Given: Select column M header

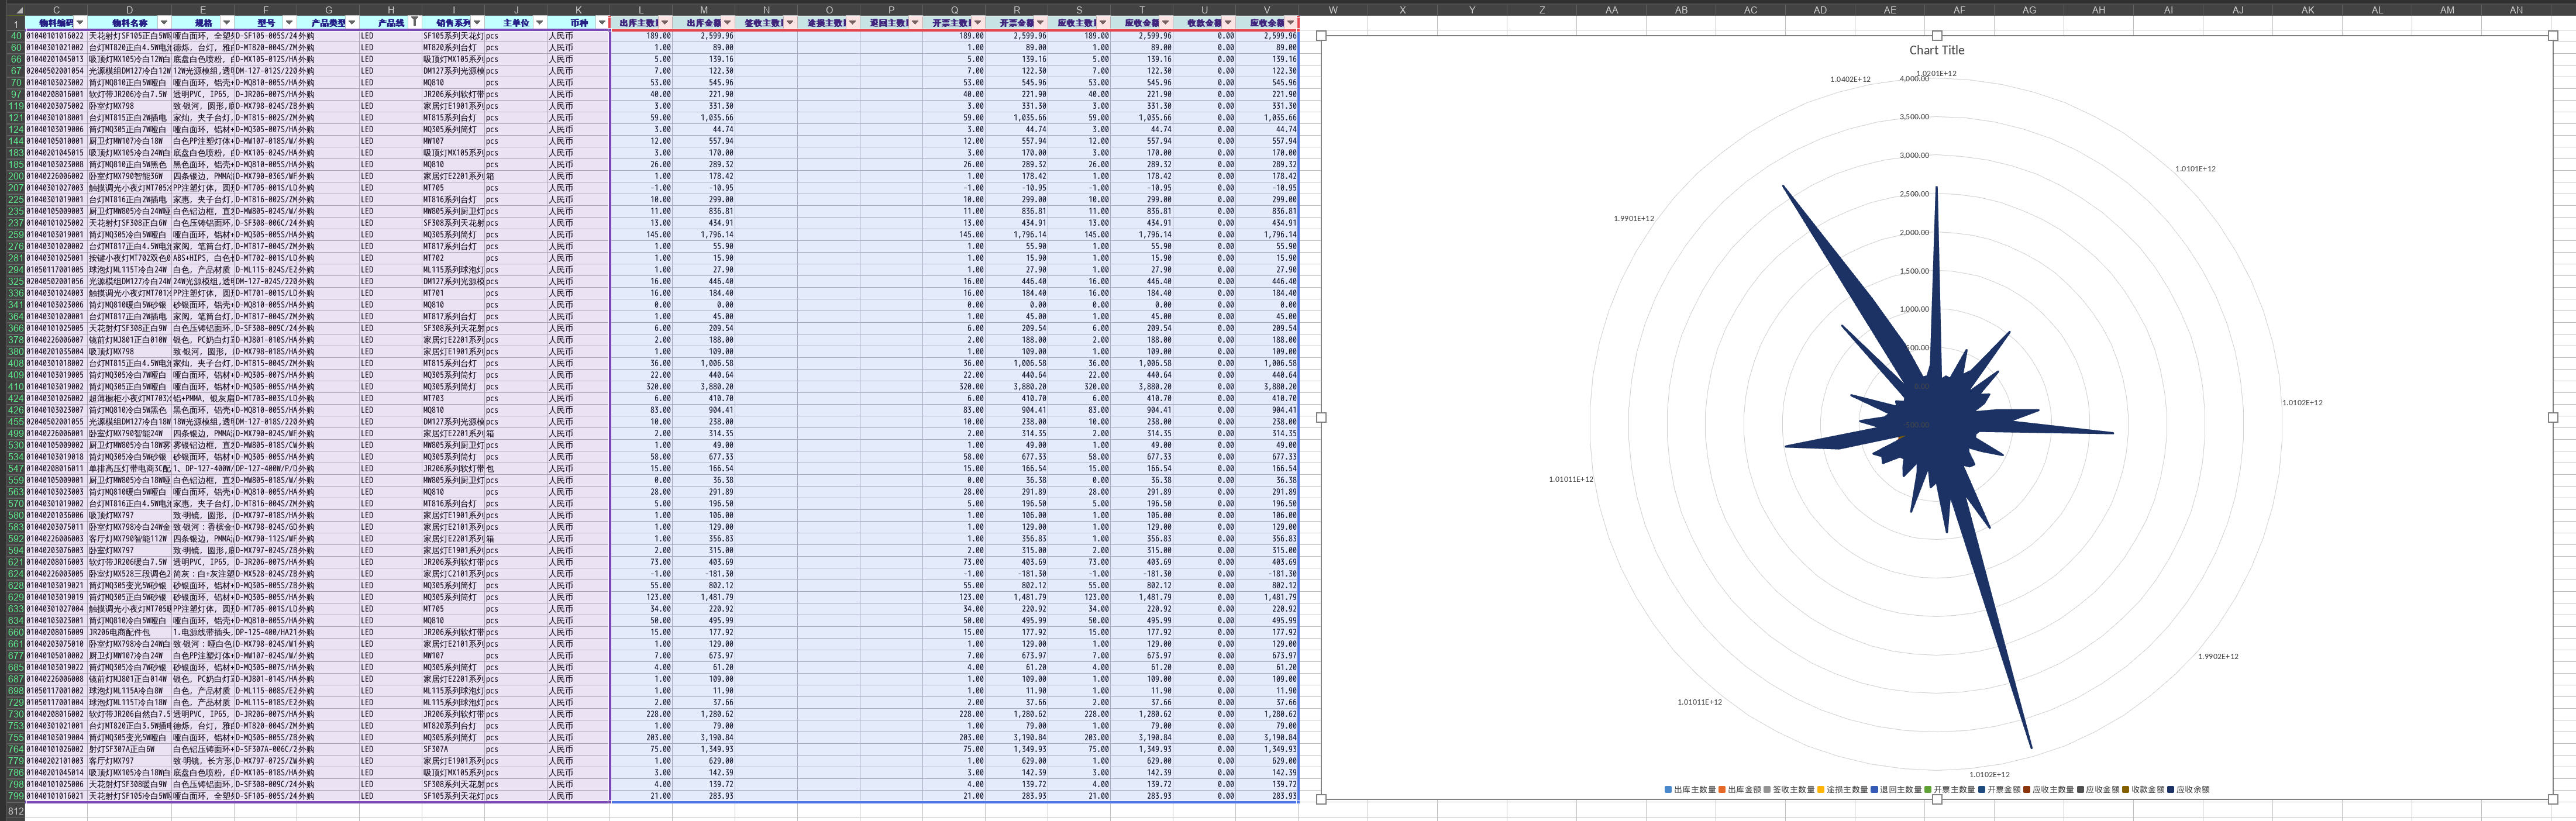Looking at the screenshot, I should click(x=703, y=9).
